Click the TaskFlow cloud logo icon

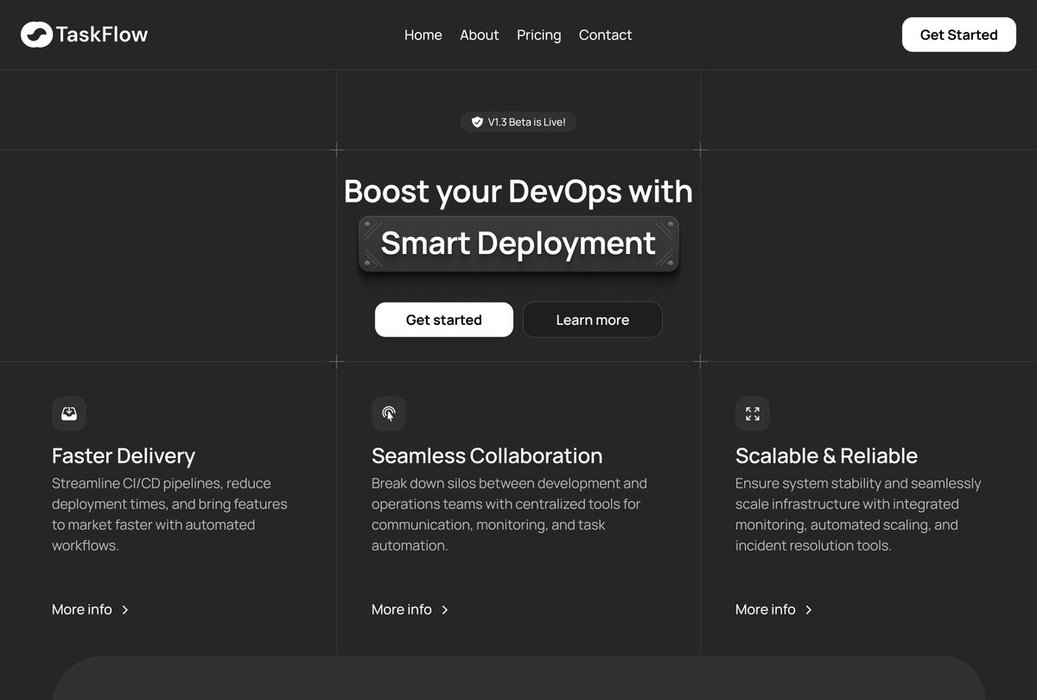point(36,35)
